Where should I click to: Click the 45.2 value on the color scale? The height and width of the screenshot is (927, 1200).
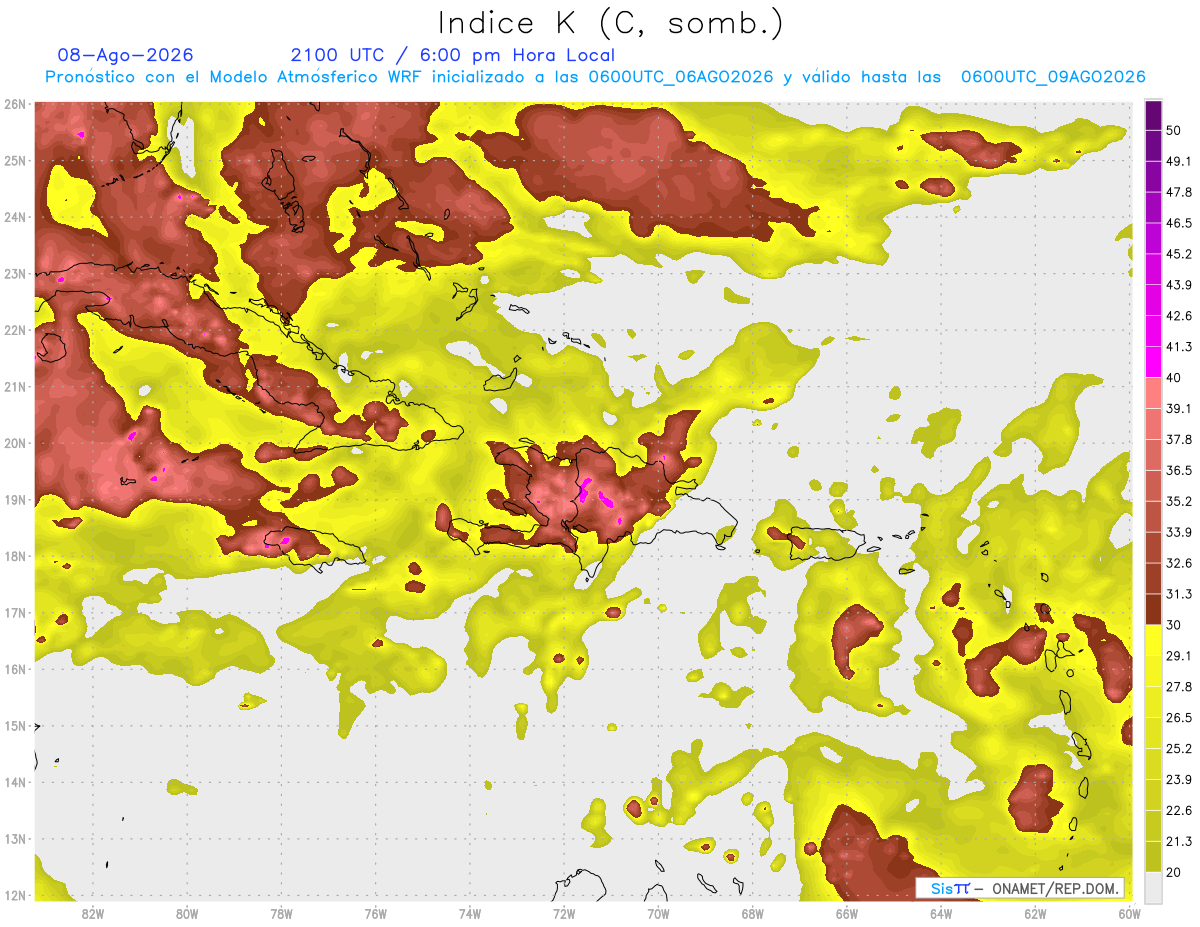pos(1179,254)
